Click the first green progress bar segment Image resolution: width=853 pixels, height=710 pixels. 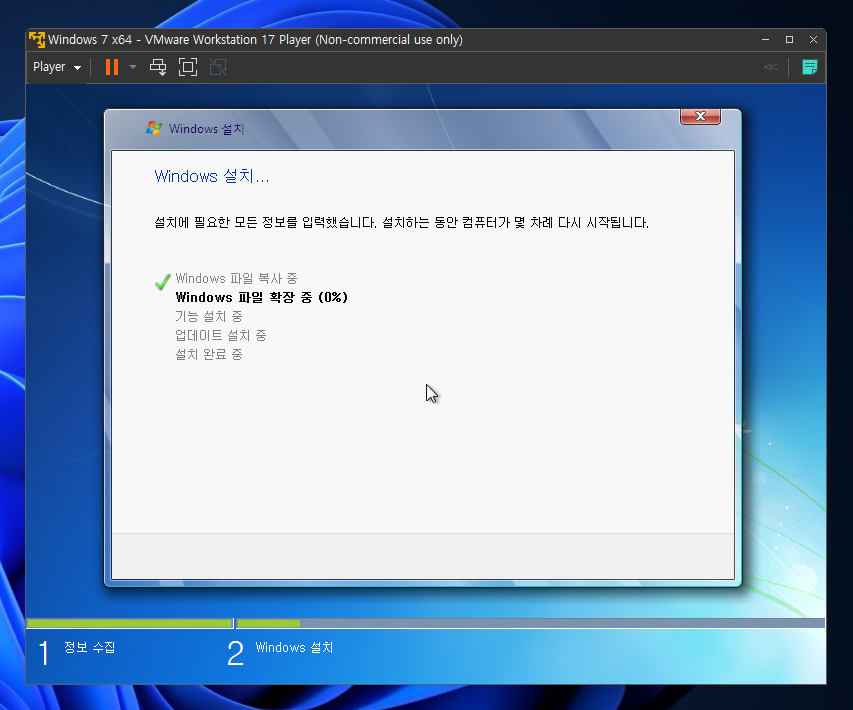tap(129, 623)
